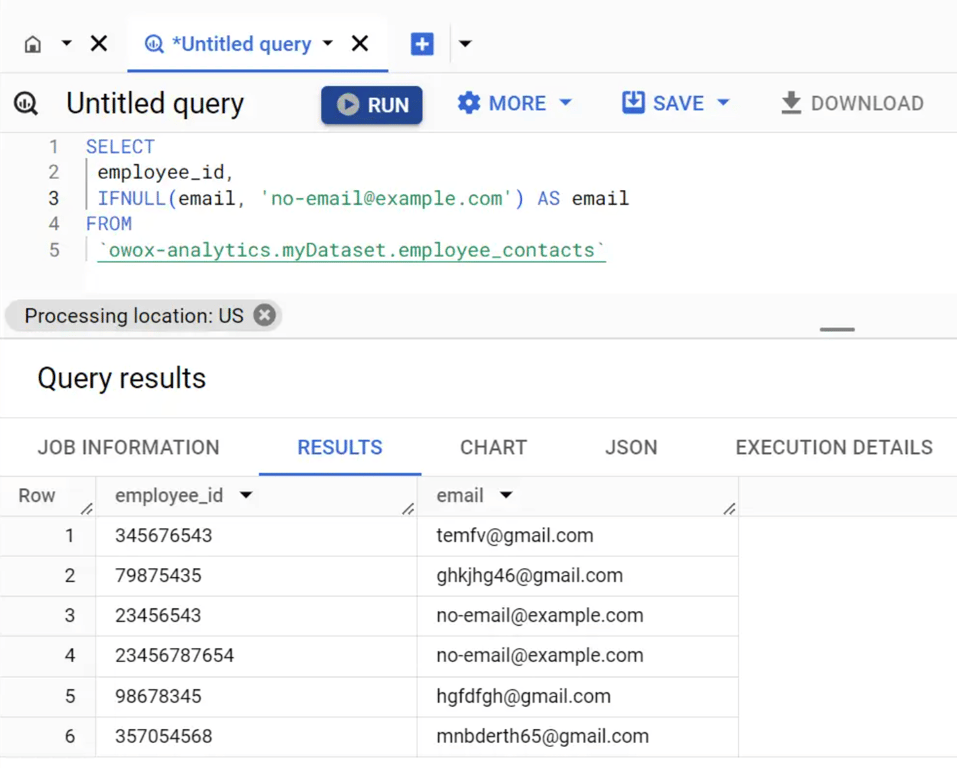Open the Untitled query tab dropdown arrow
Screen dimensions: 957x768
click(328, 43)
